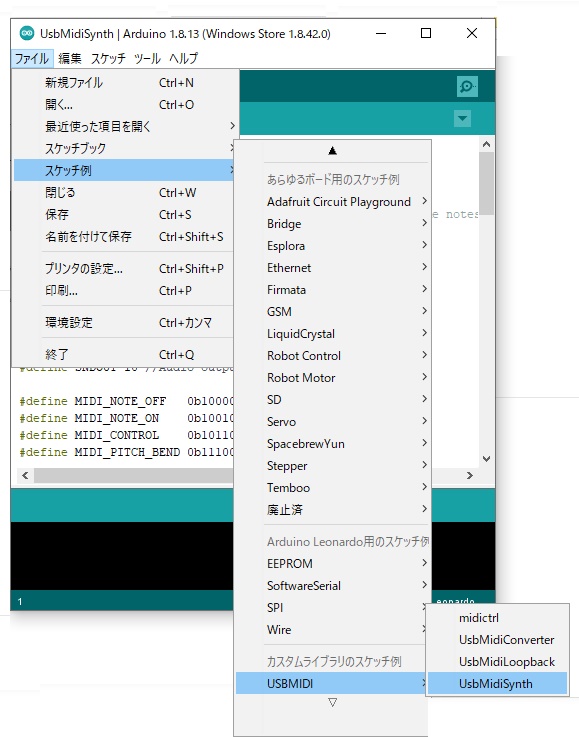Click the MIDI_PITCH_BEND define line
Image resolution: width=579 pixels, height=737 pixels.
click(x=126, y=452)
